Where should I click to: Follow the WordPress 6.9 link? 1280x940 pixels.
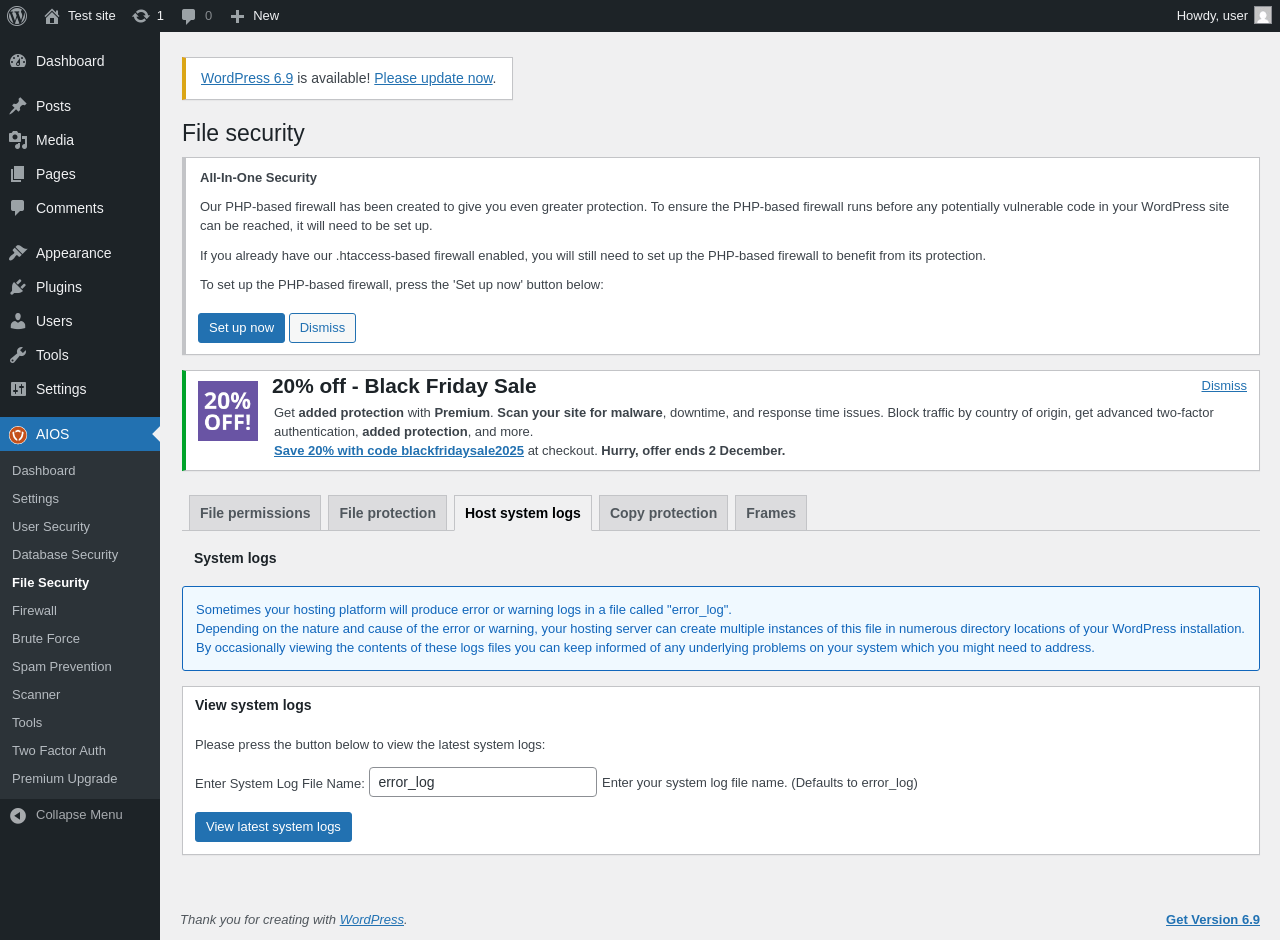(247, 78)
